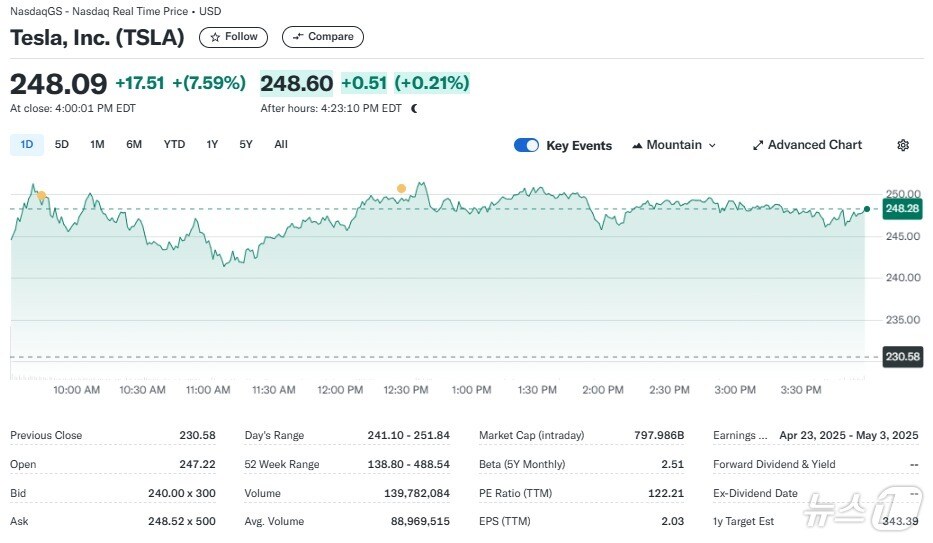
Task: Expand the Mountain chart style dropdown chevron
Action: (712, 145)
